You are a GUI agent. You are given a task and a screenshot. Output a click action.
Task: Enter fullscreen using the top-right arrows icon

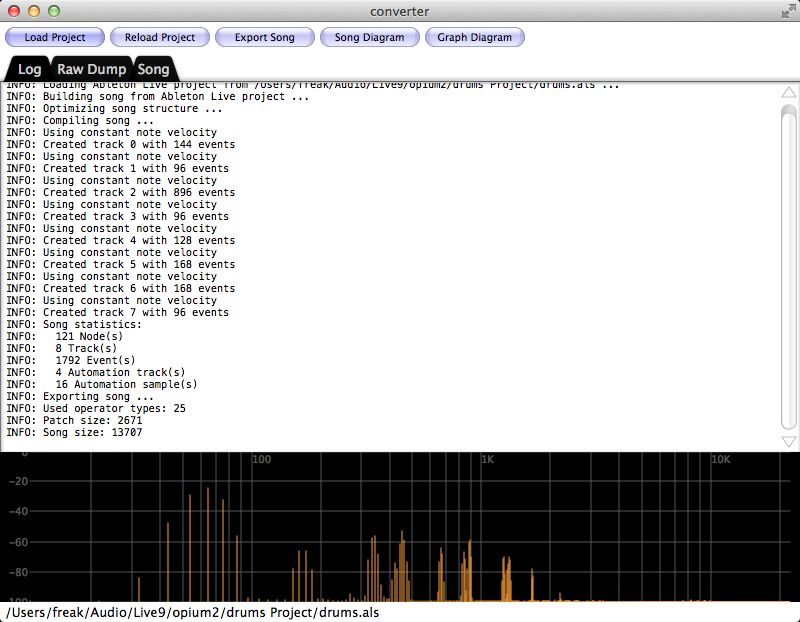click(x=786, y=11)
